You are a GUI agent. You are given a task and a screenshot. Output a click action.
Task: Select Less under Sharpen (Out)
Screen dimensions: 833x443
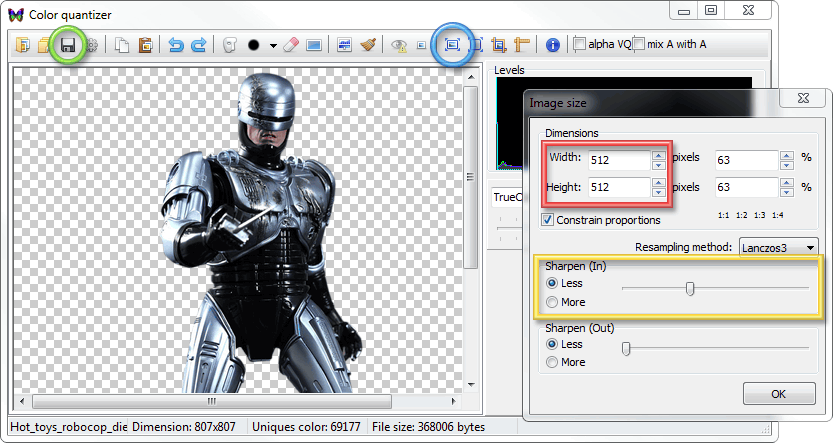(x=552, y=344)
